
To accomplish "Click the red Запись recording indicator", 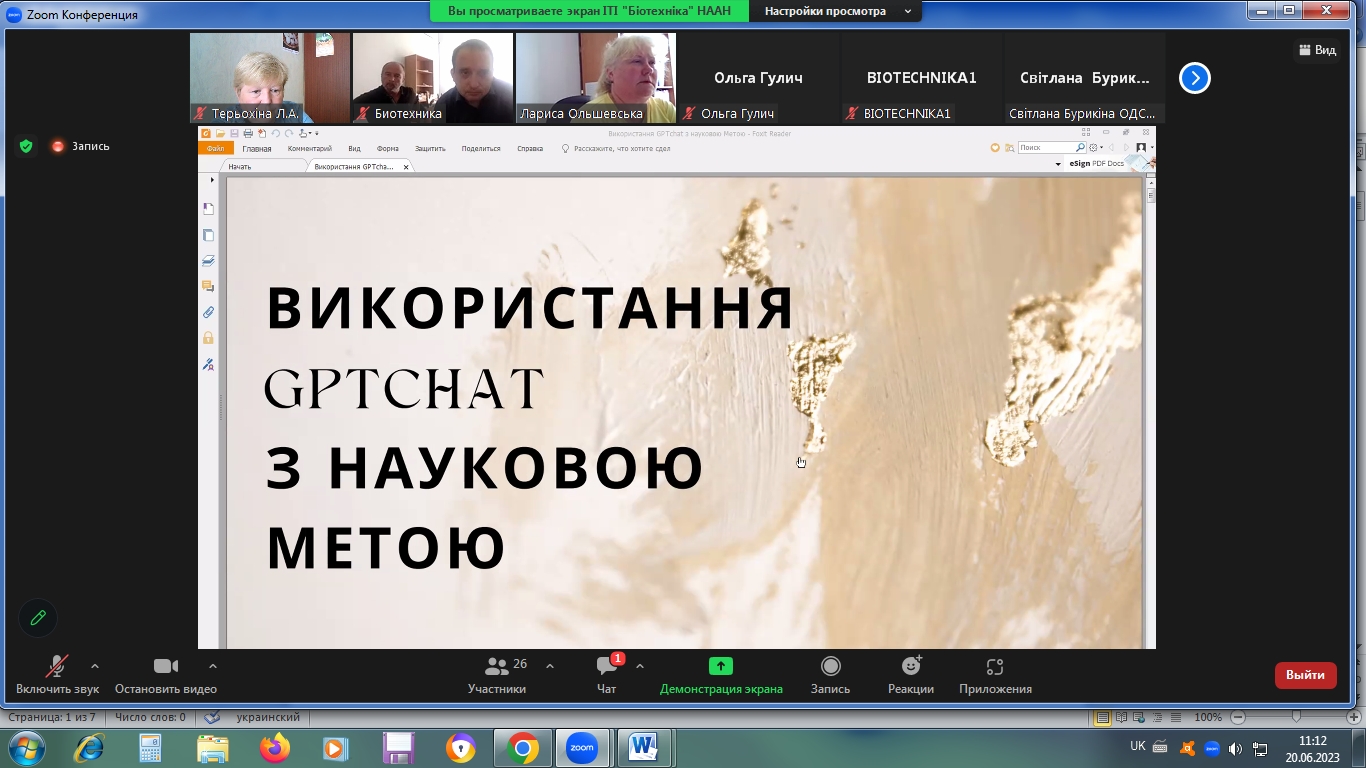I will 81,146.
